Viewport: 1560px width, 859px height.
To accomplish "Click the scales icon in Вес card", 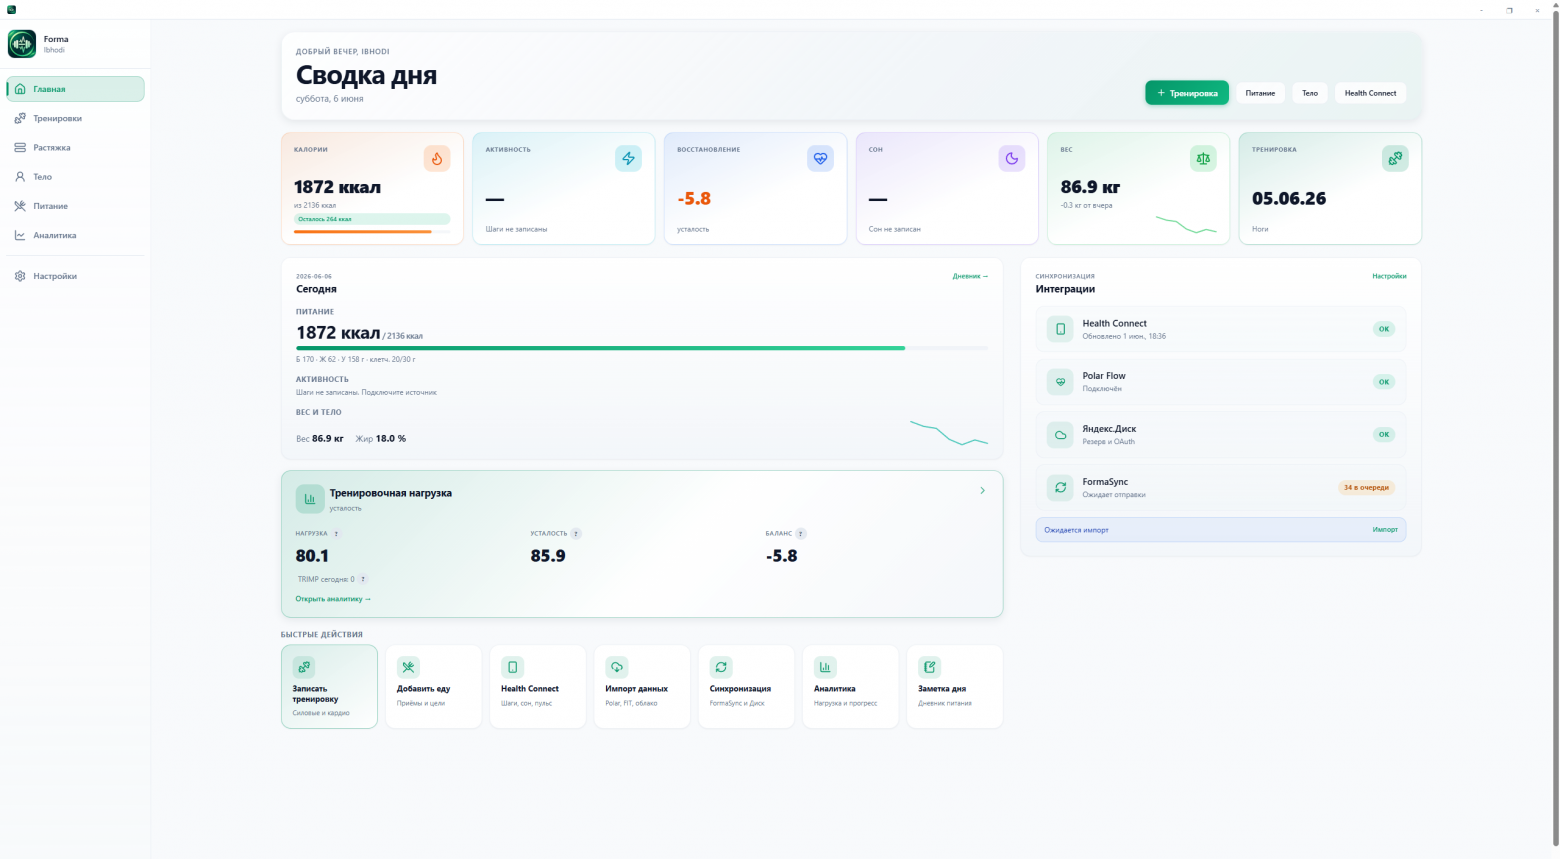I will [x=1203, y=158].
